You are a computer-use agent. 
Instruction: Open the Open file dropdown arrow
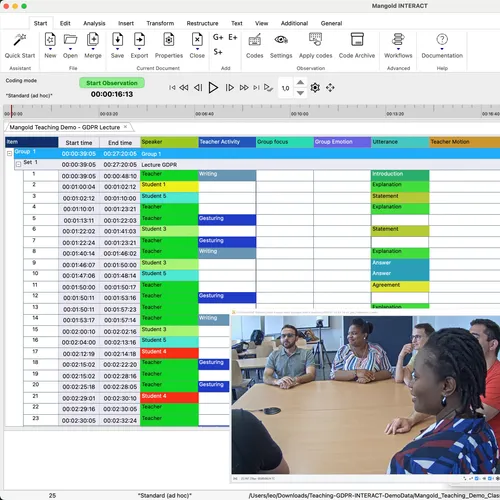70,49
